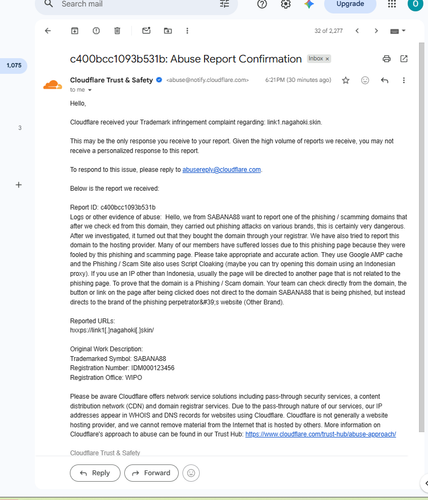Image resolution: width=428 pixels, height=500 pixels.
Task: Add an emoji reaction next to the Forward button
Action: (x=191, y=473)
